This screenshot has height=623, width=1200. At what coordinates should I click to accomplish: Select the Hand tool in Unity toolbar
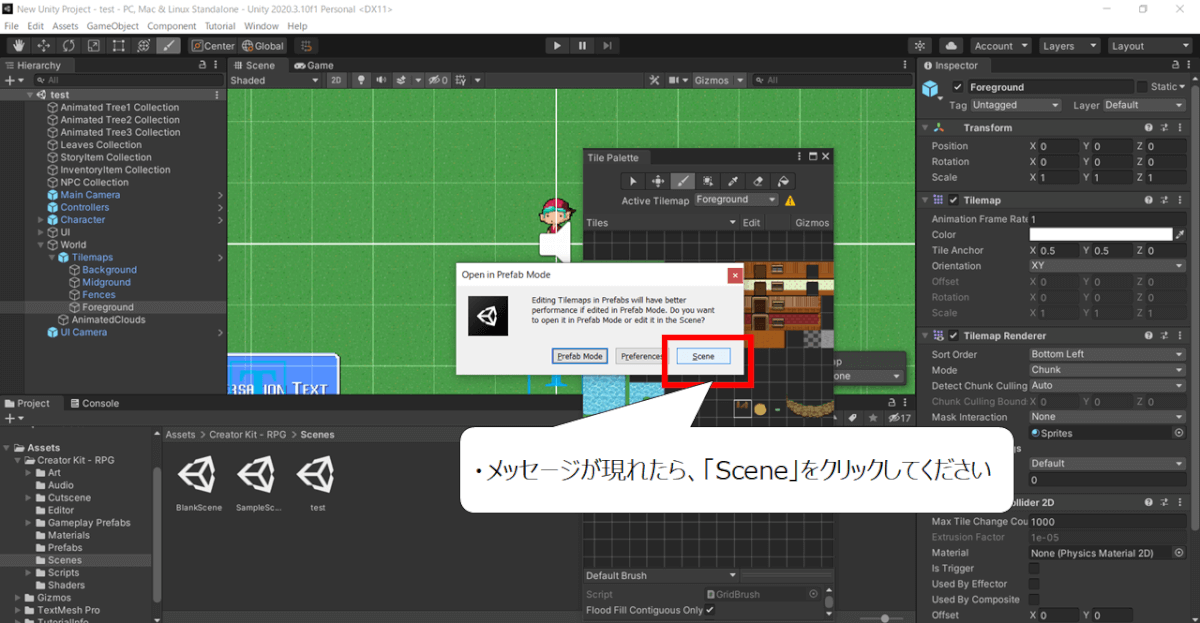point(19,46)
